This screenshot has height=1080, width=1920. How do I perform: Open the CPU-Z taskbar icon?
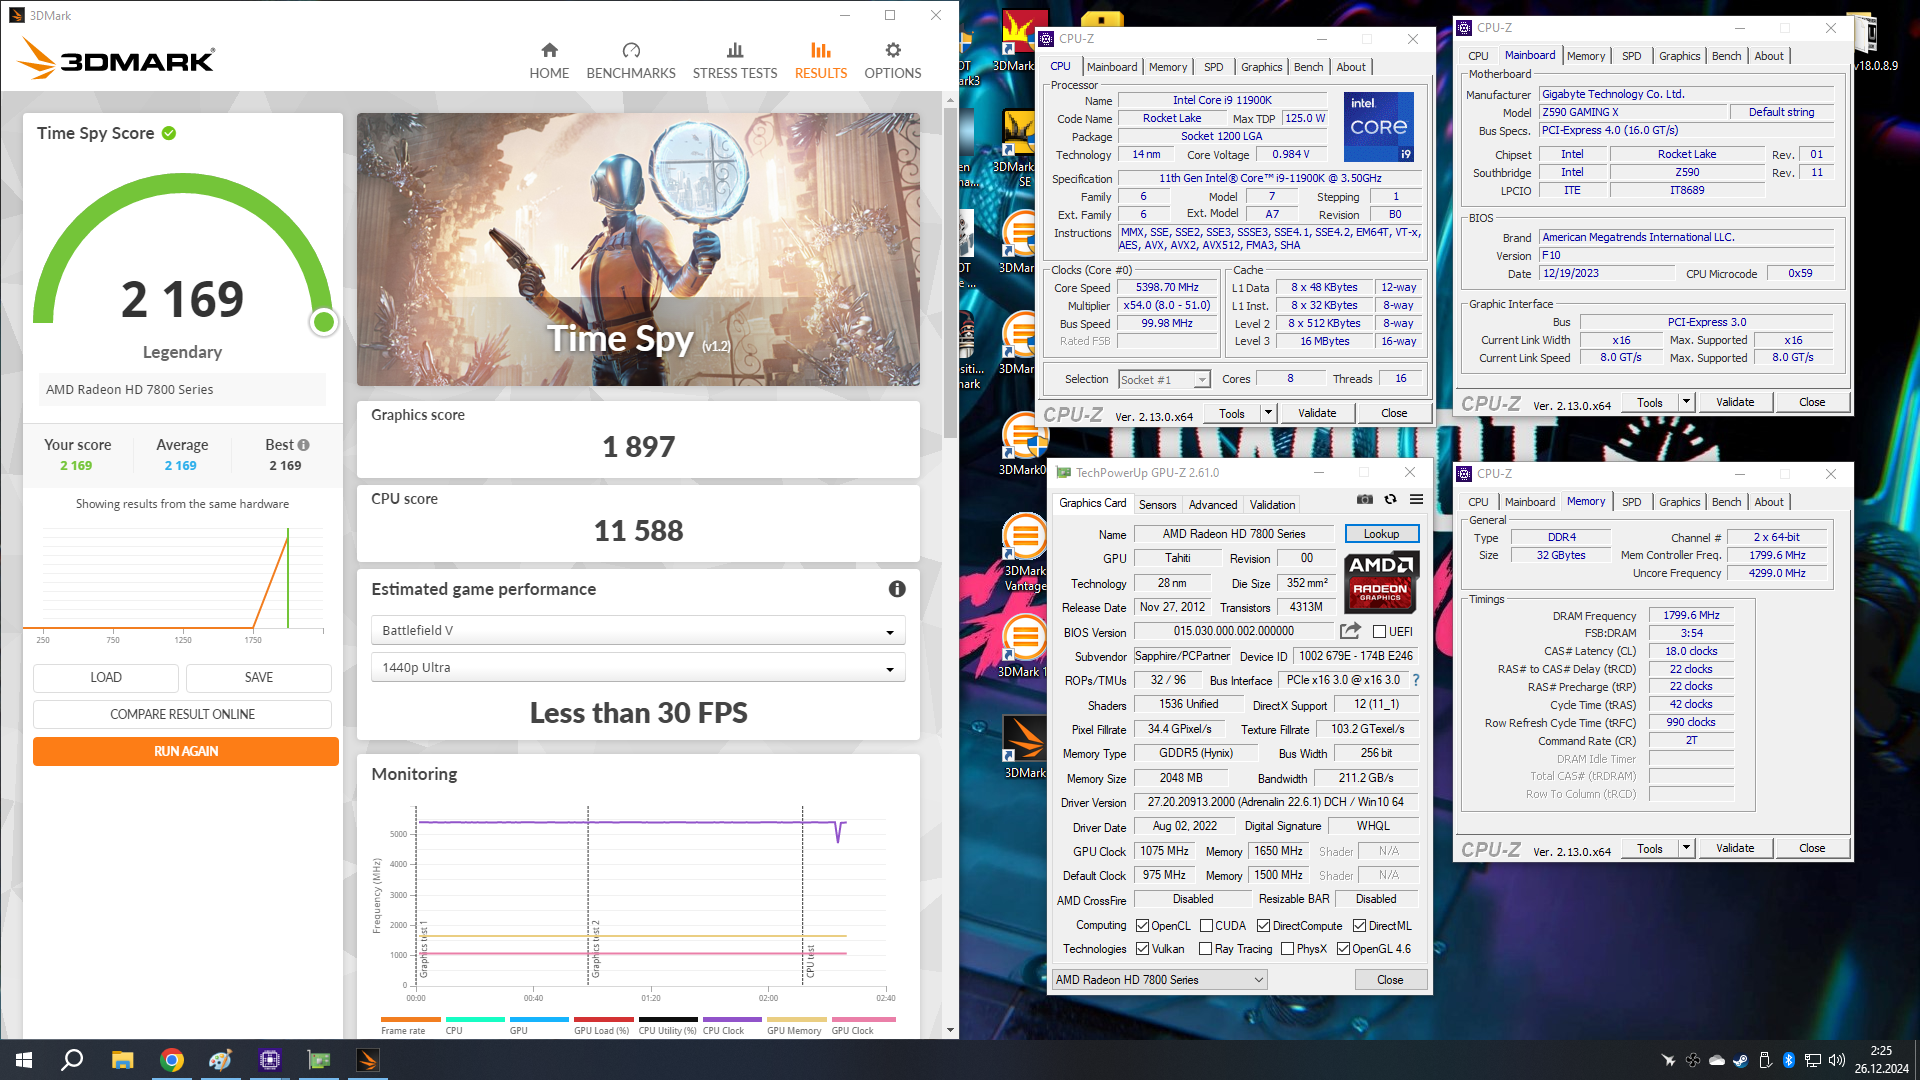[x=269, y=1060]
